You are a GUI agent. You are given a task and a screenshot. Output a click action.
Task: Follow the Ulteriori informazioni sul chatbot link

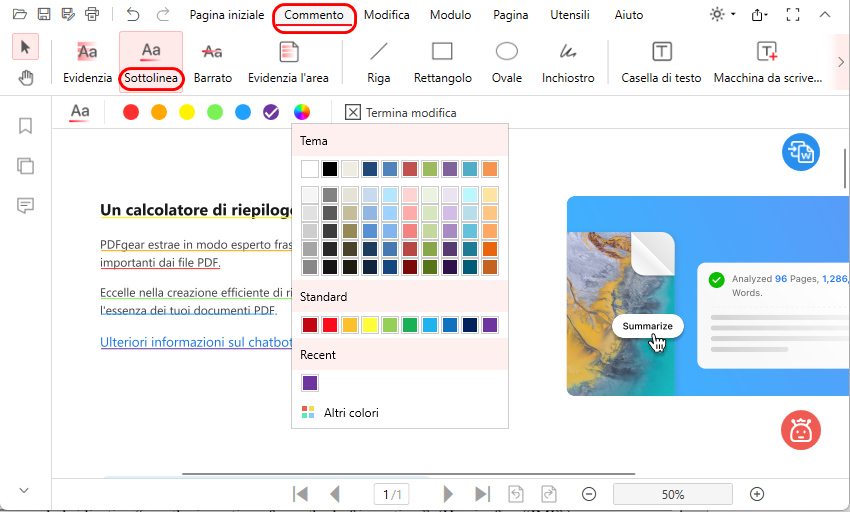point(196,342)
